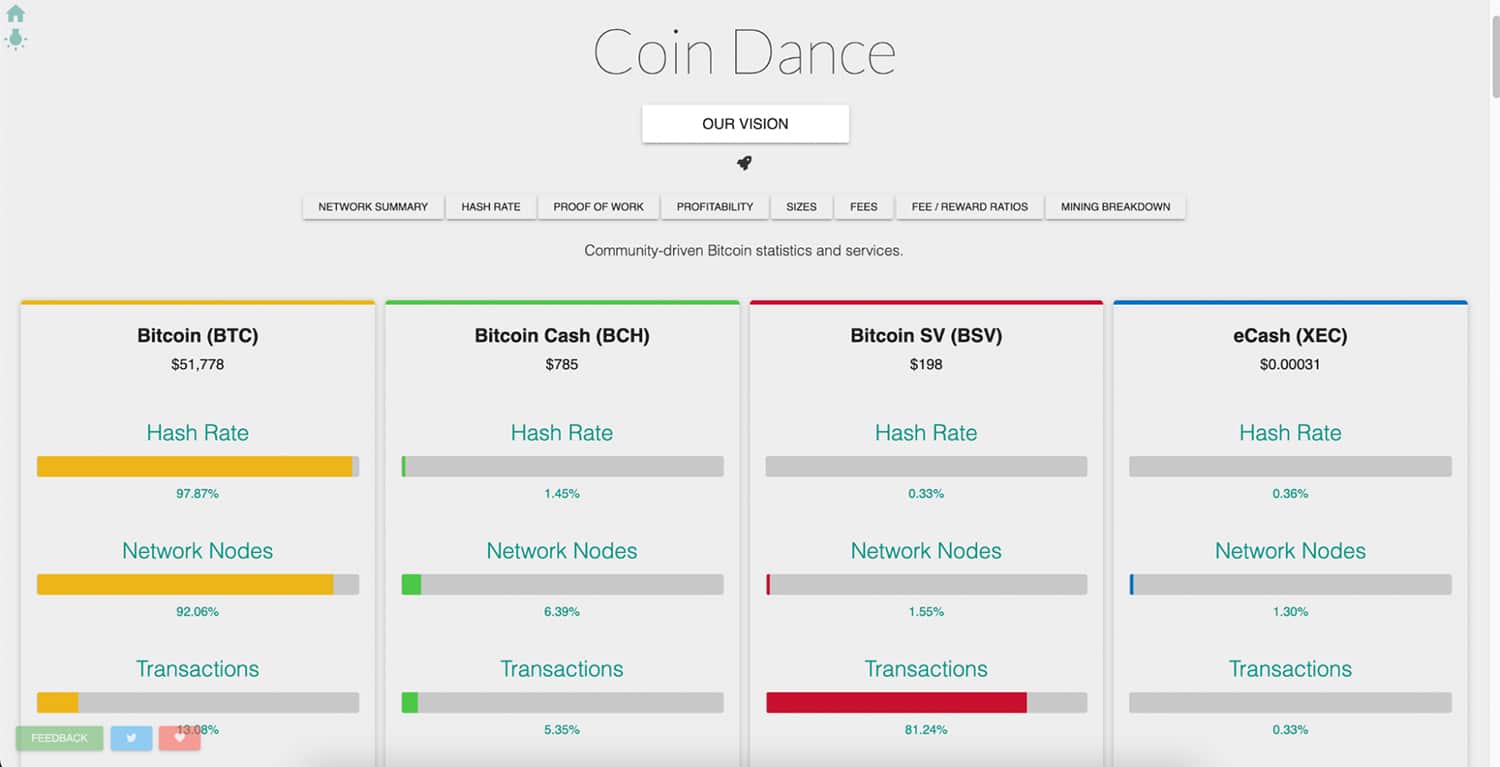Toggle the lightbulb theme icon
The height and width of the screenshot is (767, 1500).
(15, 39)
